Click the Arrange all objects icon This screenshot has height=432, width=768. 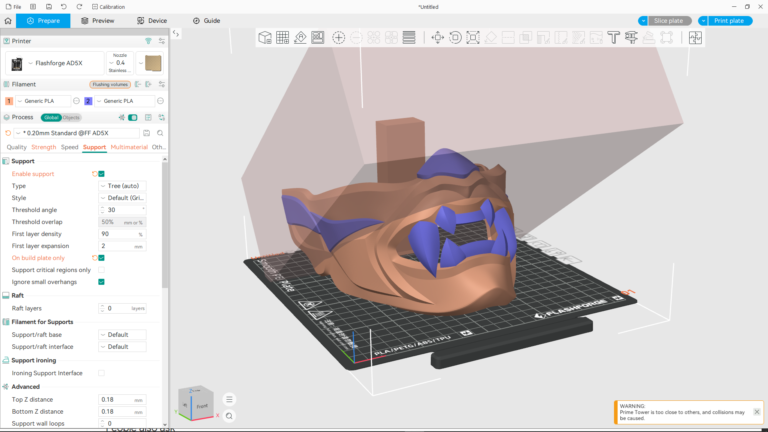point(318,38)
